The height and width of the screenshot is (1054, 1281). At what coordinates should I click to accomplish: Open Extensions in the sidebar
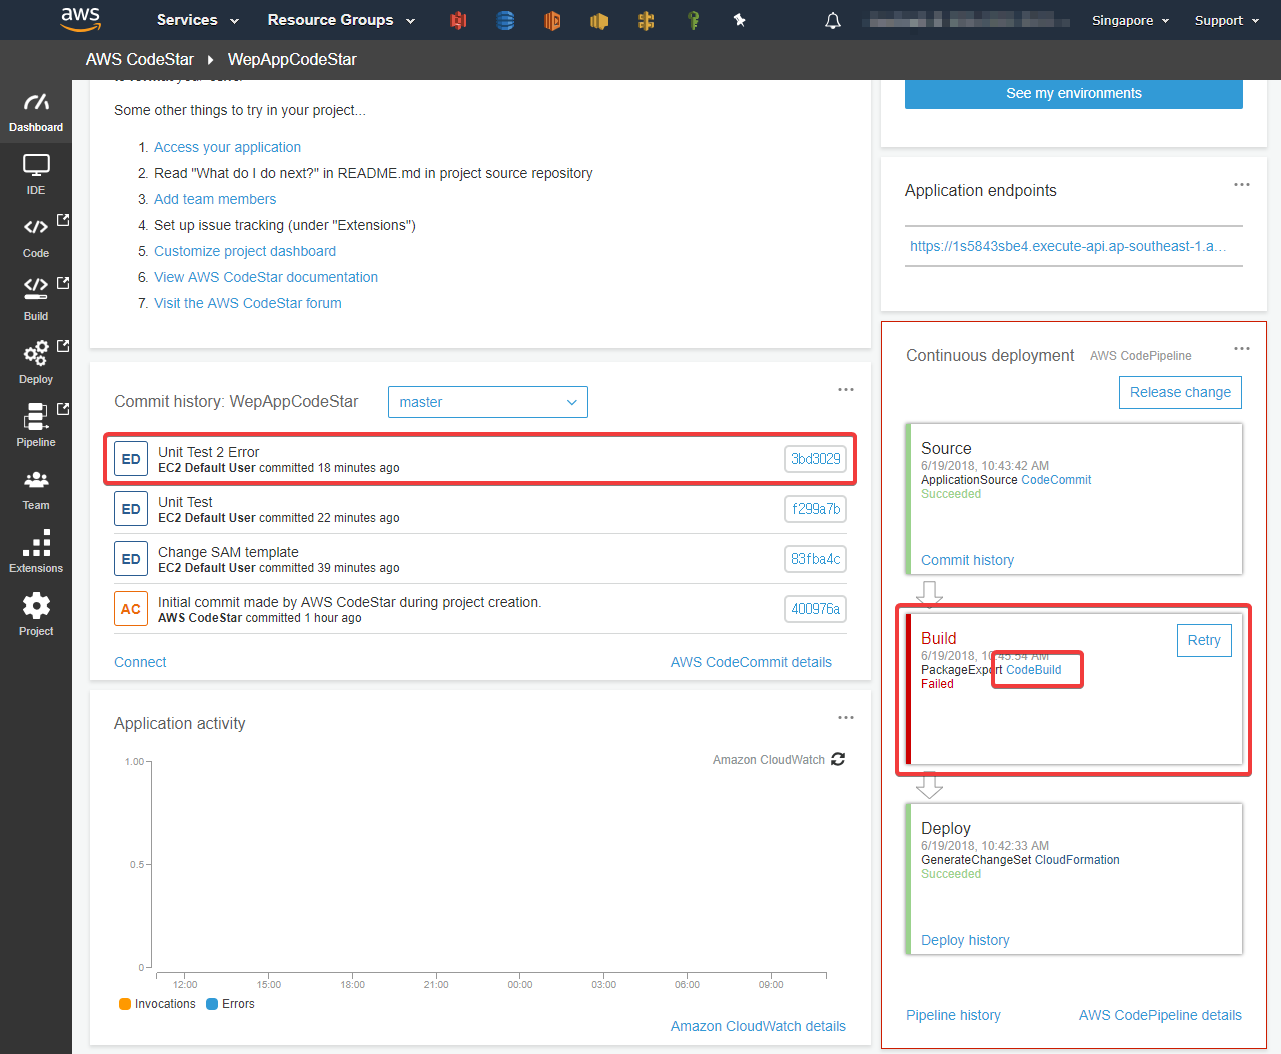coord(36,553)
